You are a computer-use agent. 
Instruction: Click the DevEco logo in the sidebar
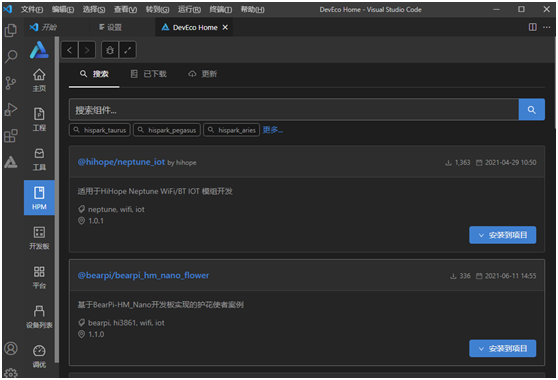coord(39,50)
